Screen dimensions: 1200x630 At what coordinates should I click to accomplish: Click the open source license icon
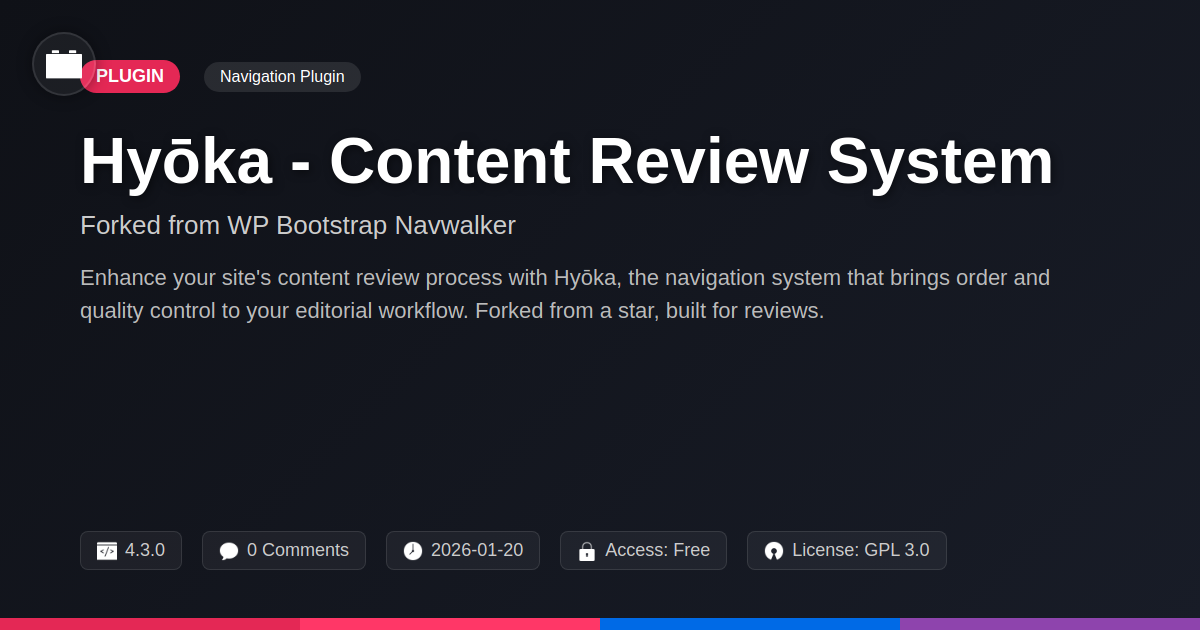(x=774, y=551)
